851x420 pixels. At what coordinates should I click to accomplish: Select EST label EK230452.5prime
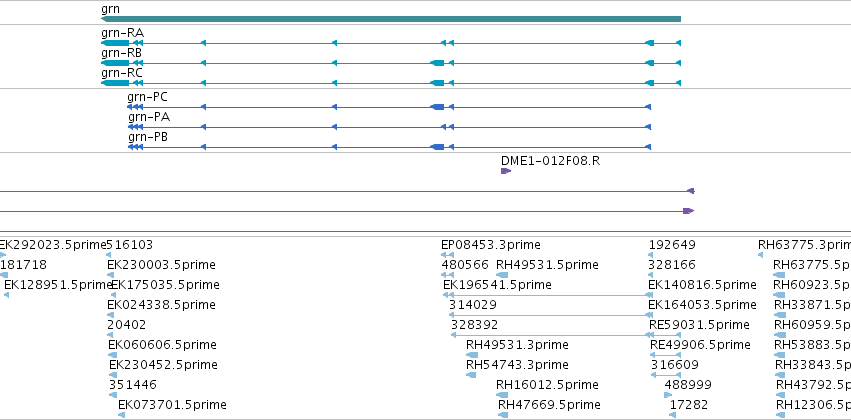point(163,365)
